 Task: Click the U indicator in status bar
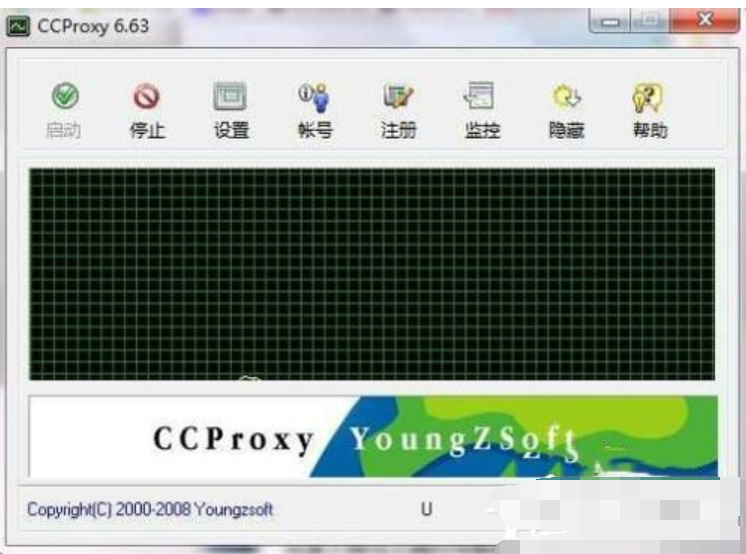point(427,509)
